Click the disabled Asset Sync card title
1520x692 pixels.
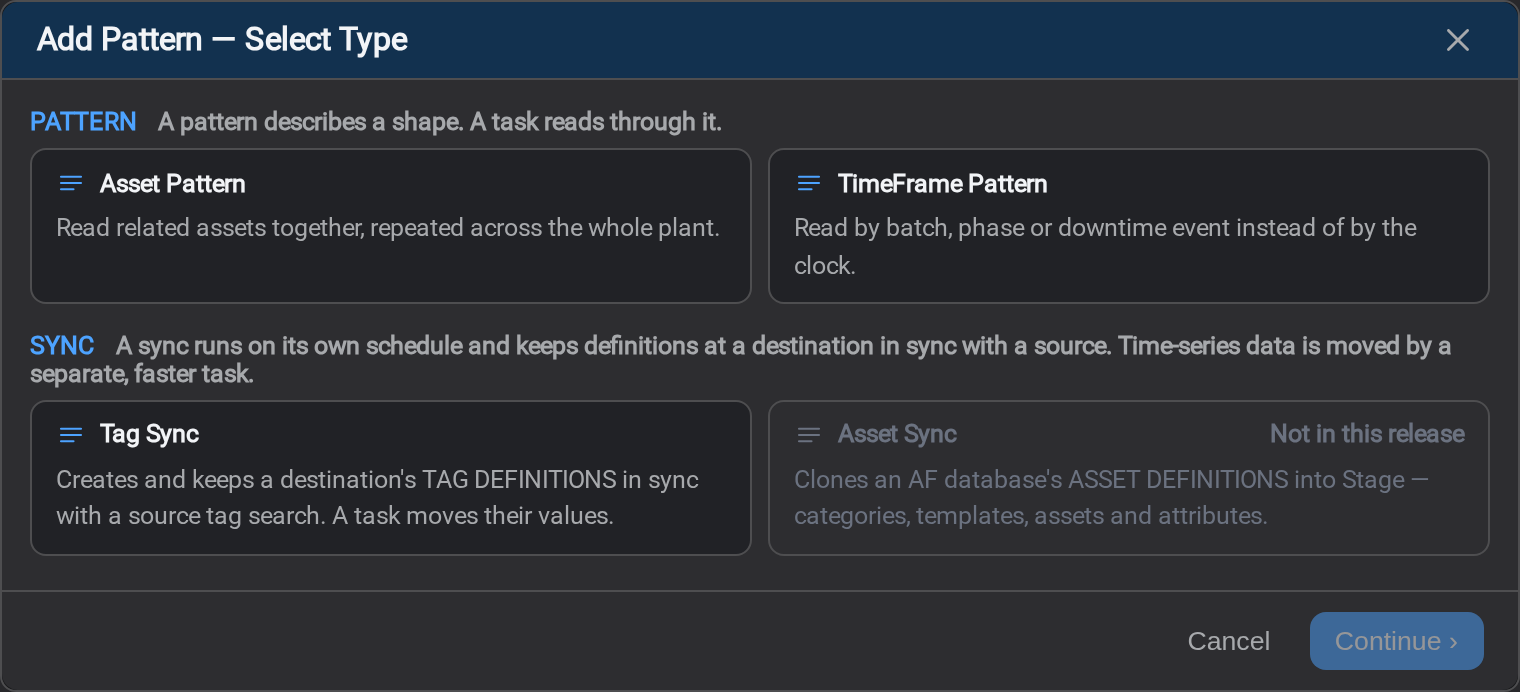coord(897,434)
